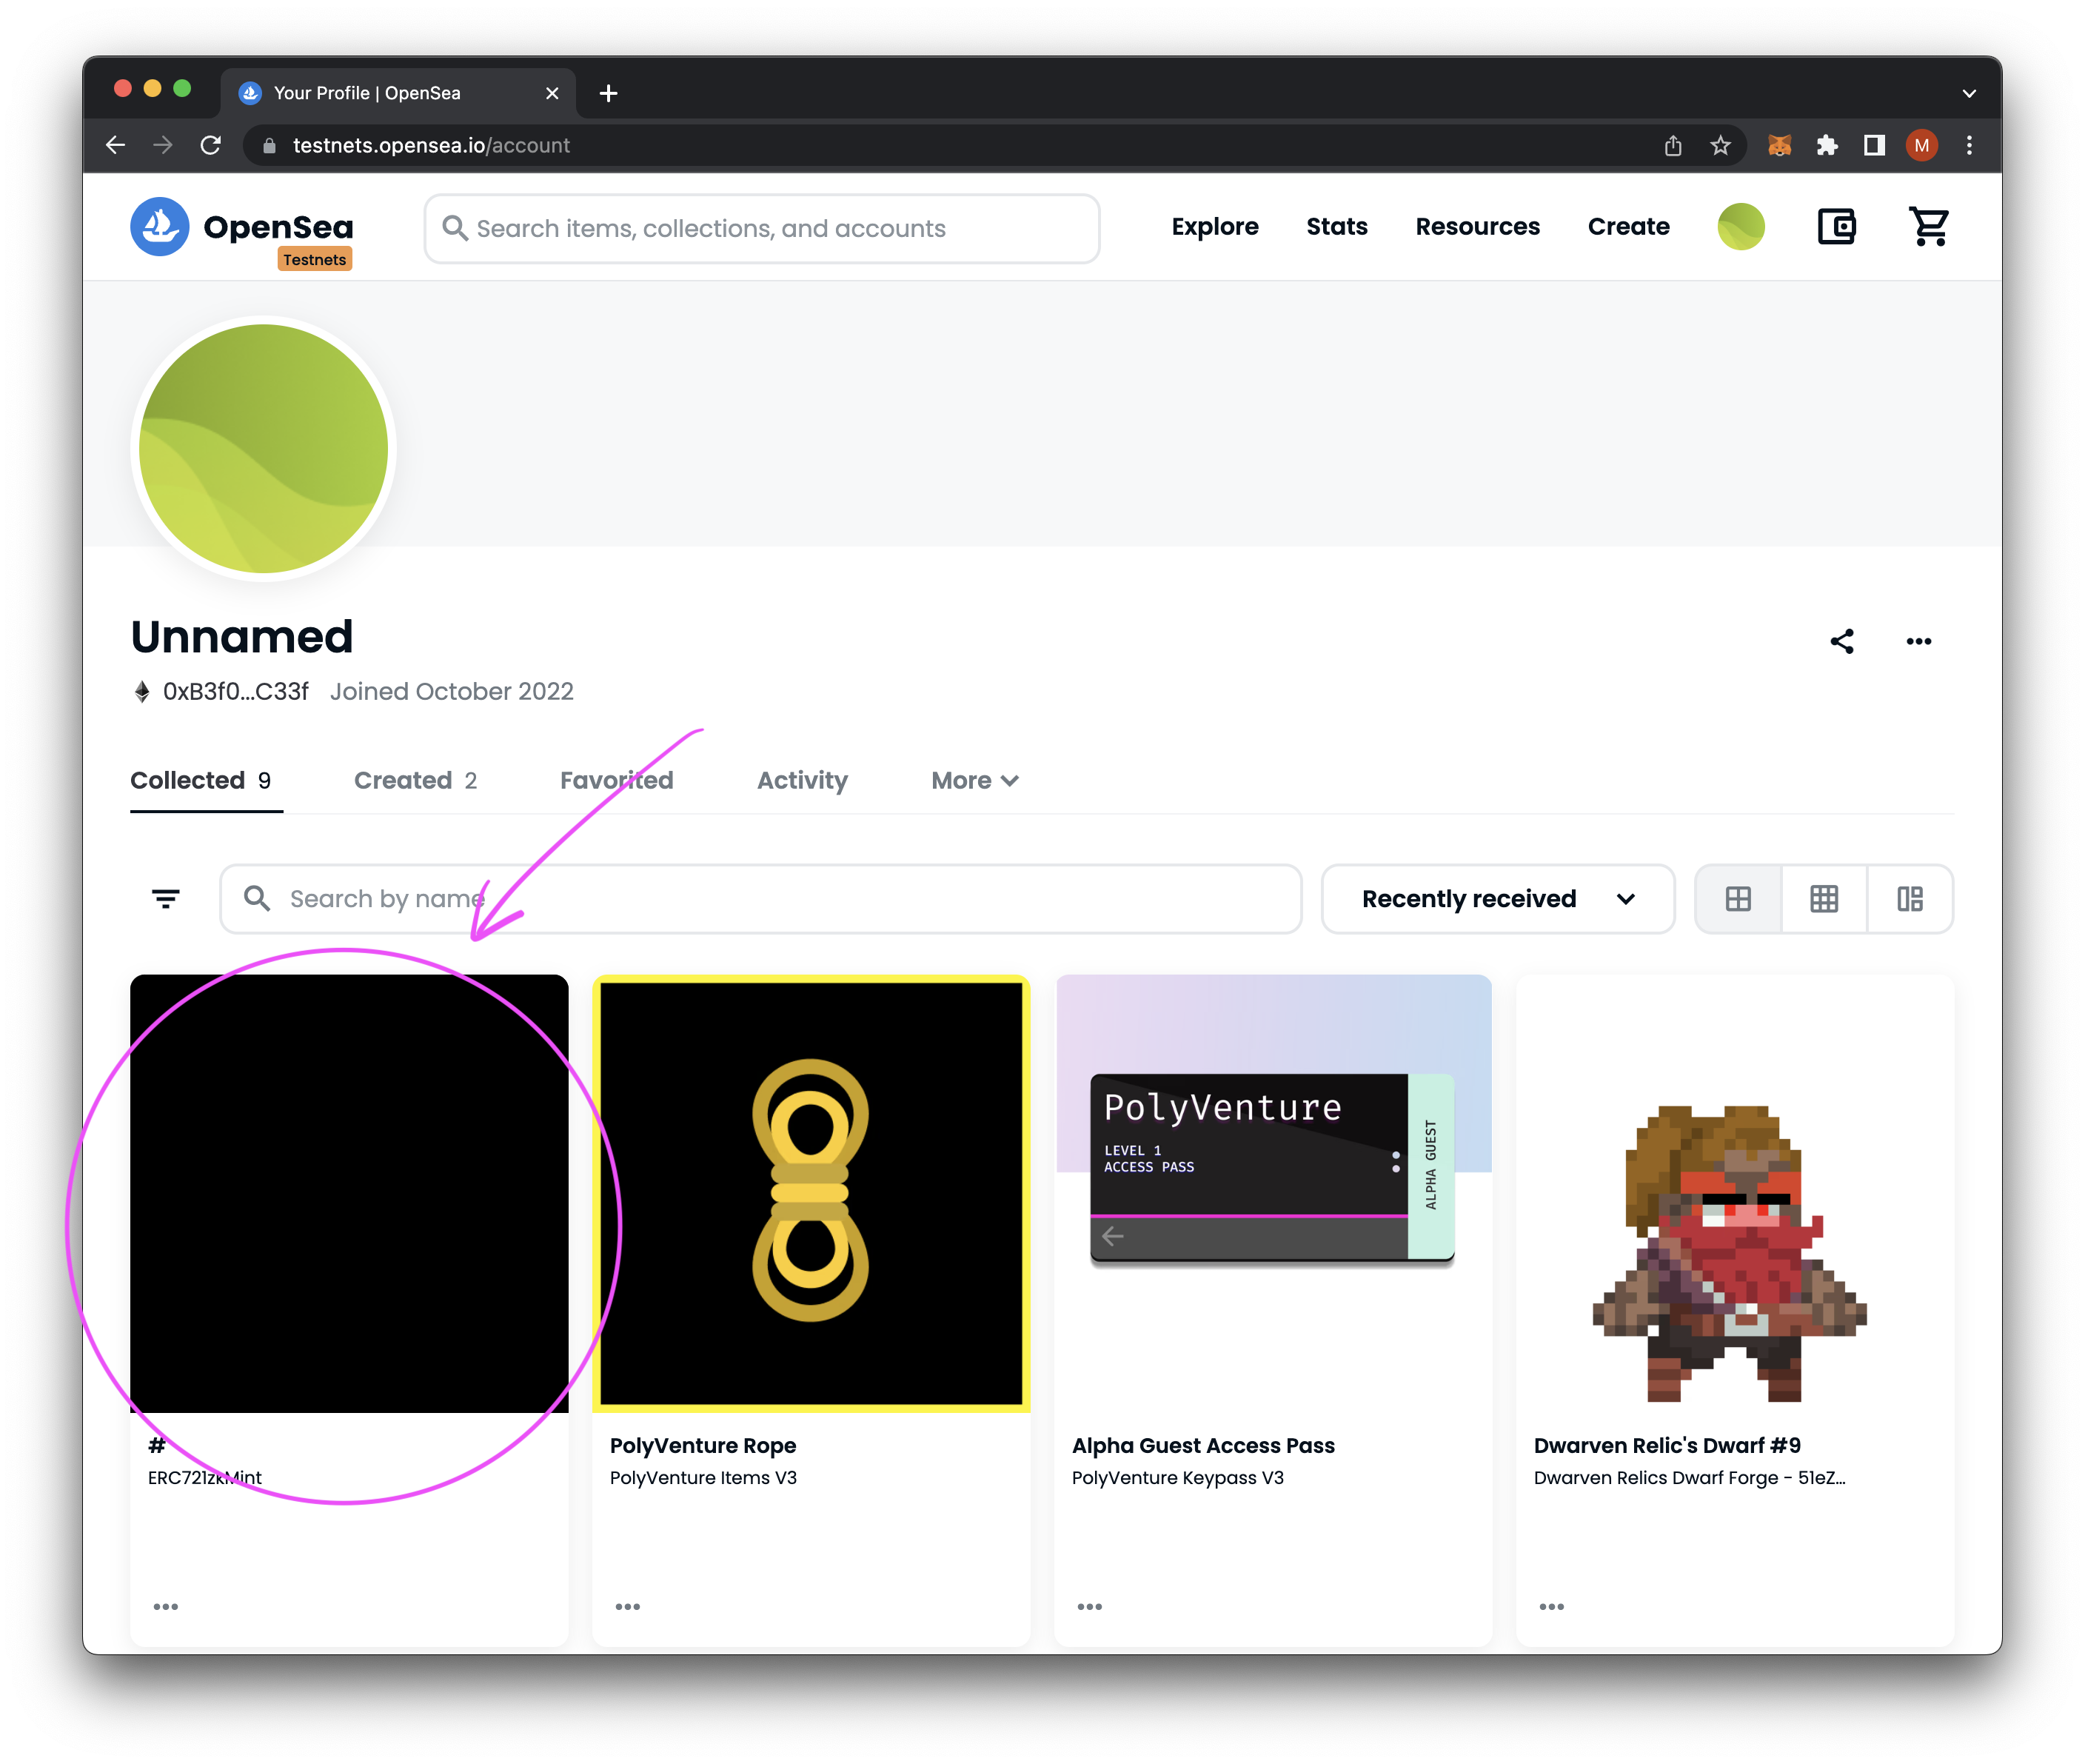Click the MetaMask fox extension icon
The height and width of the screenshot is (1764, 2085).
(1779, 146)
